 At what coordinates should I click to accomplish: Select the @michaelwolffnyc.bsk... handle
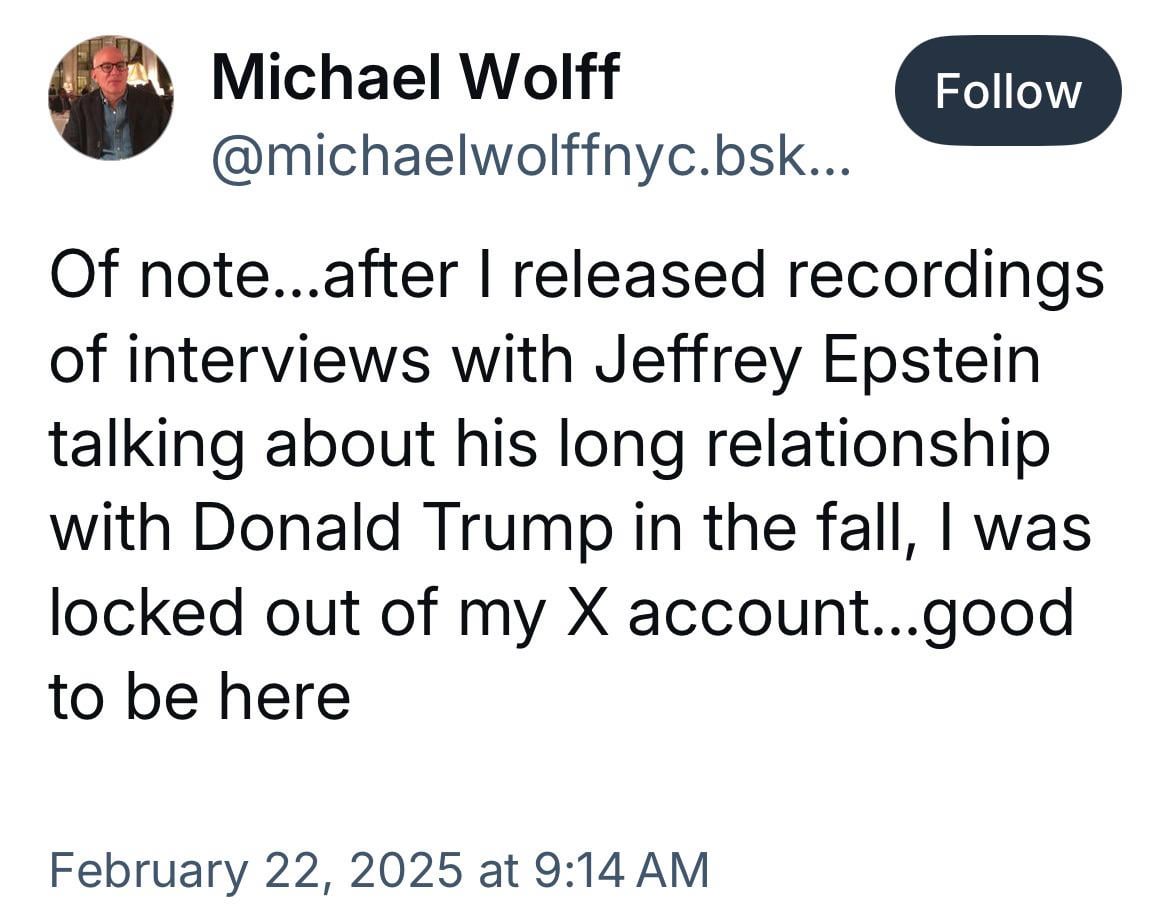point(531,157)
